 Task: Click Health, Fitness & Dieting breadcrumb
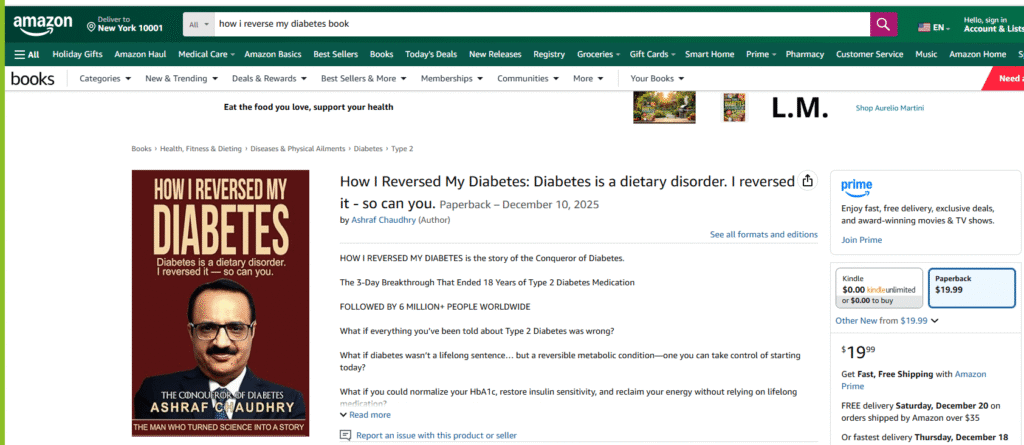pos(200,149)
